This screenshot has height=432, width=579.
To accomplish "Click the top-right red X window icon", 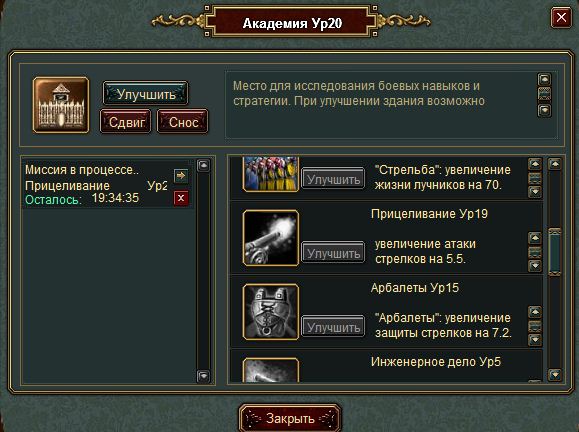I will (x=561, y=17).
